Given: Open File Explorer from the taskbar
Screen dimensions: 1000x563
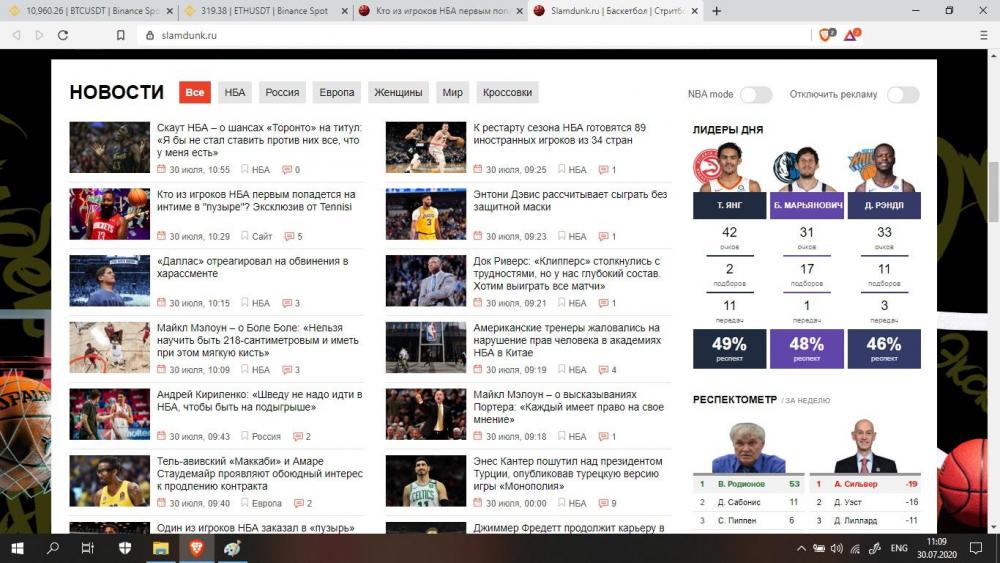Looking at the screenshot, I should pos(160,548).
